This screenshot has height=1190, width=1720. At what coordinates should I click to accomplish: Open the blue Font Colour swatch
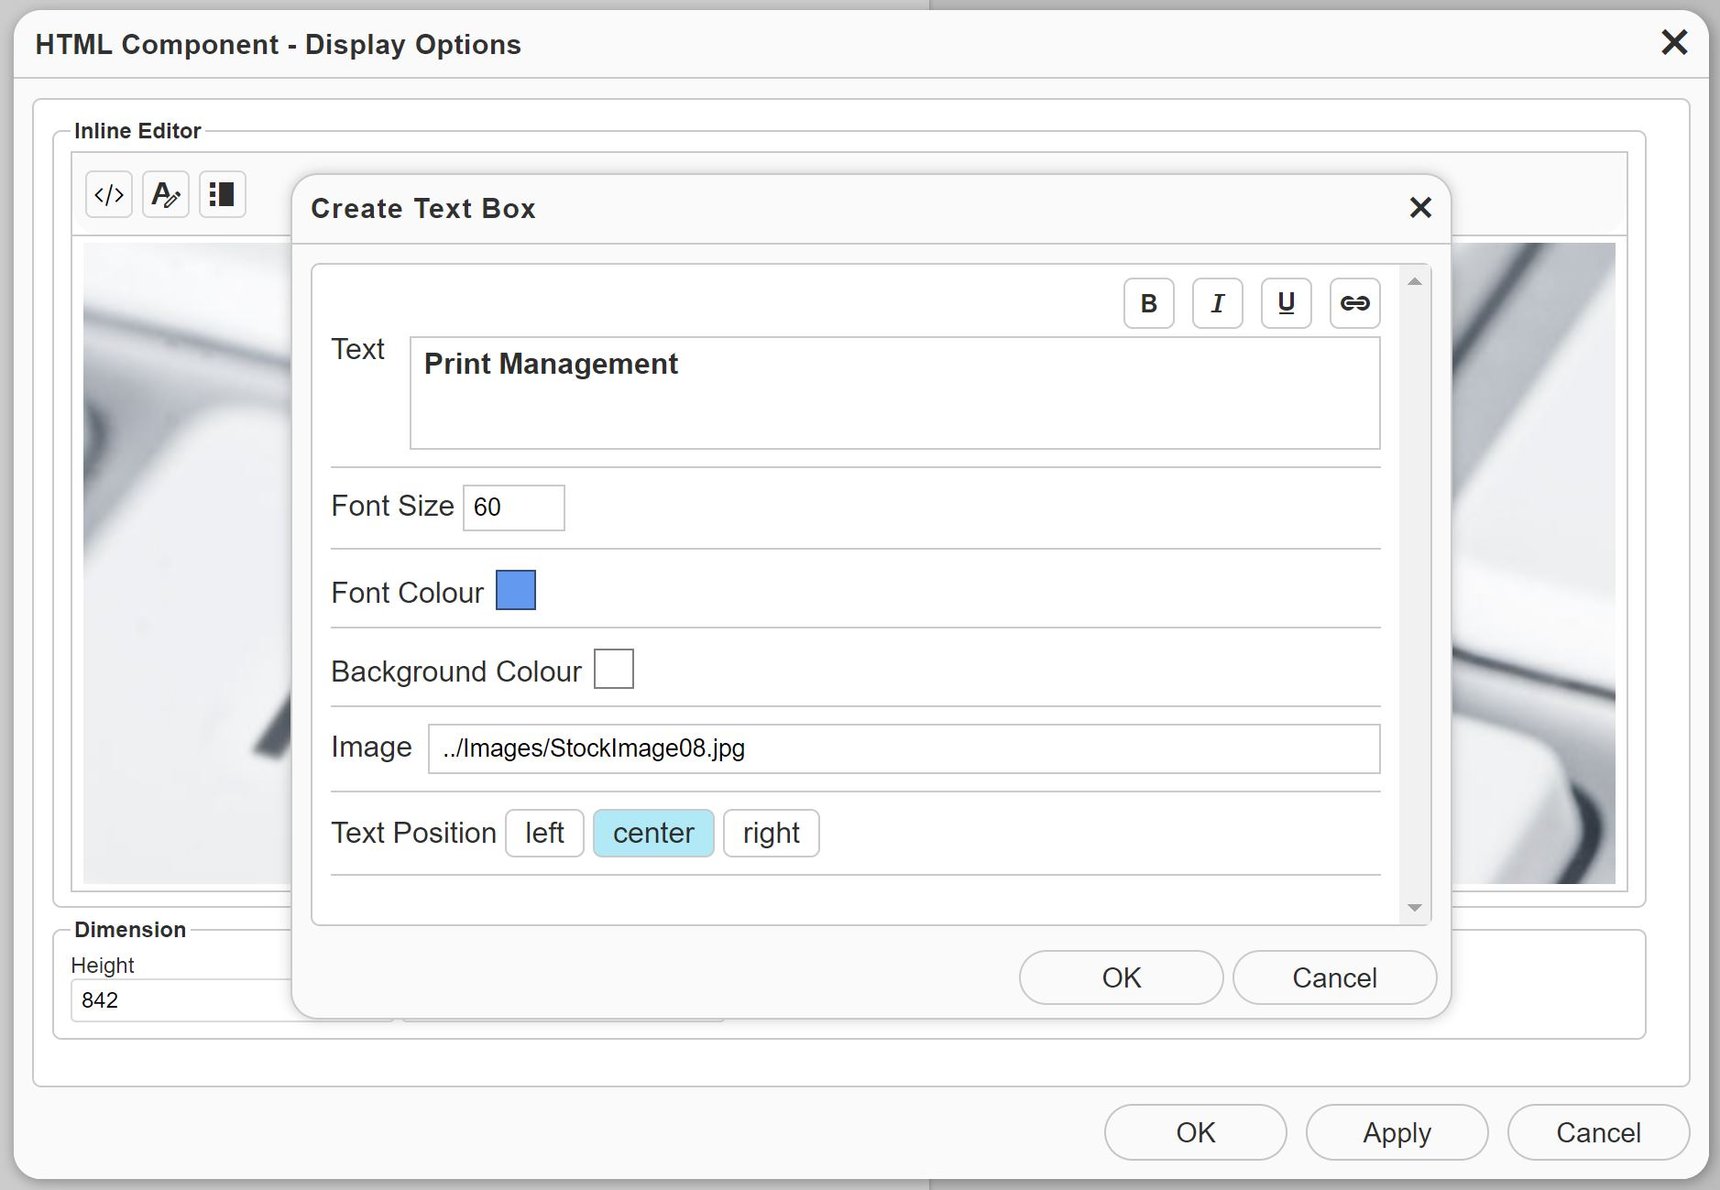(516, 590)
